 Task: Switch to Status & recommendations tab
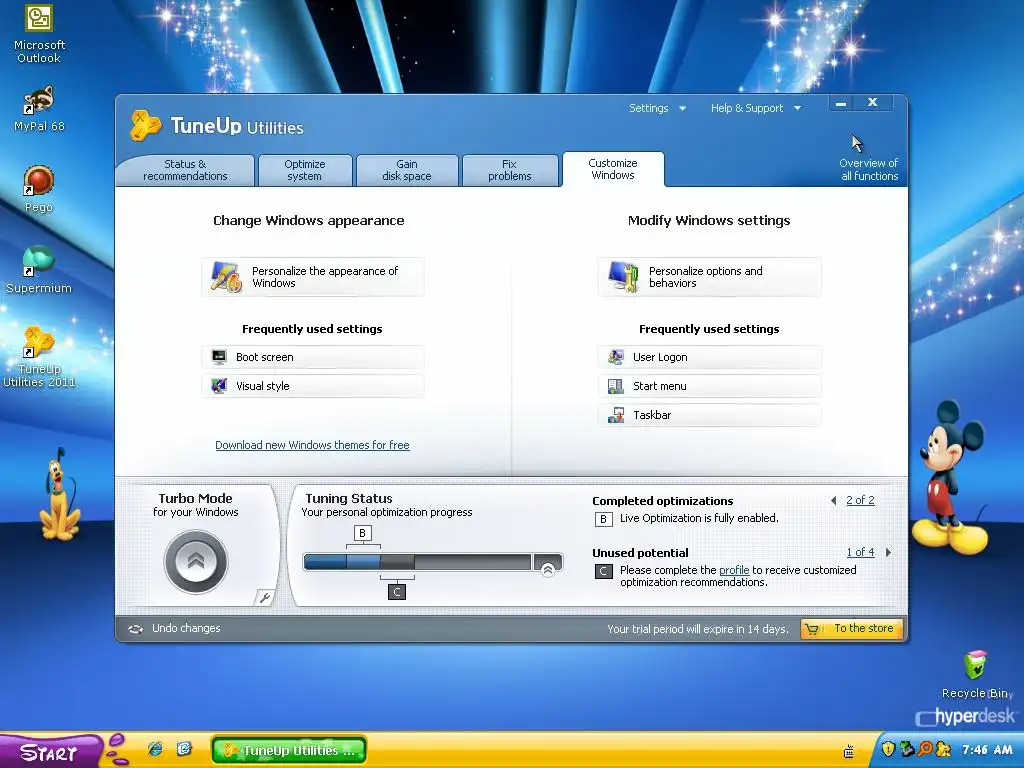point(185,170)
